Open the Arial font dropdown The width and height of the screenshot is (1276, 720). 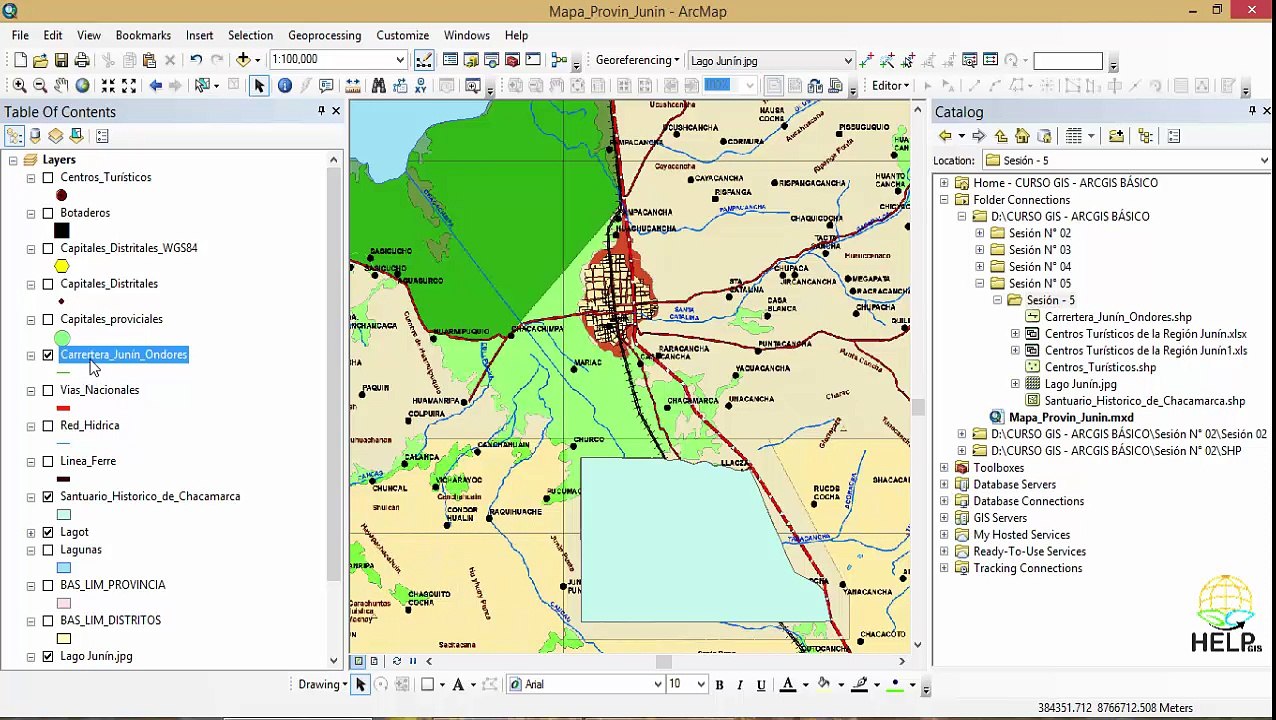point(657,685)
